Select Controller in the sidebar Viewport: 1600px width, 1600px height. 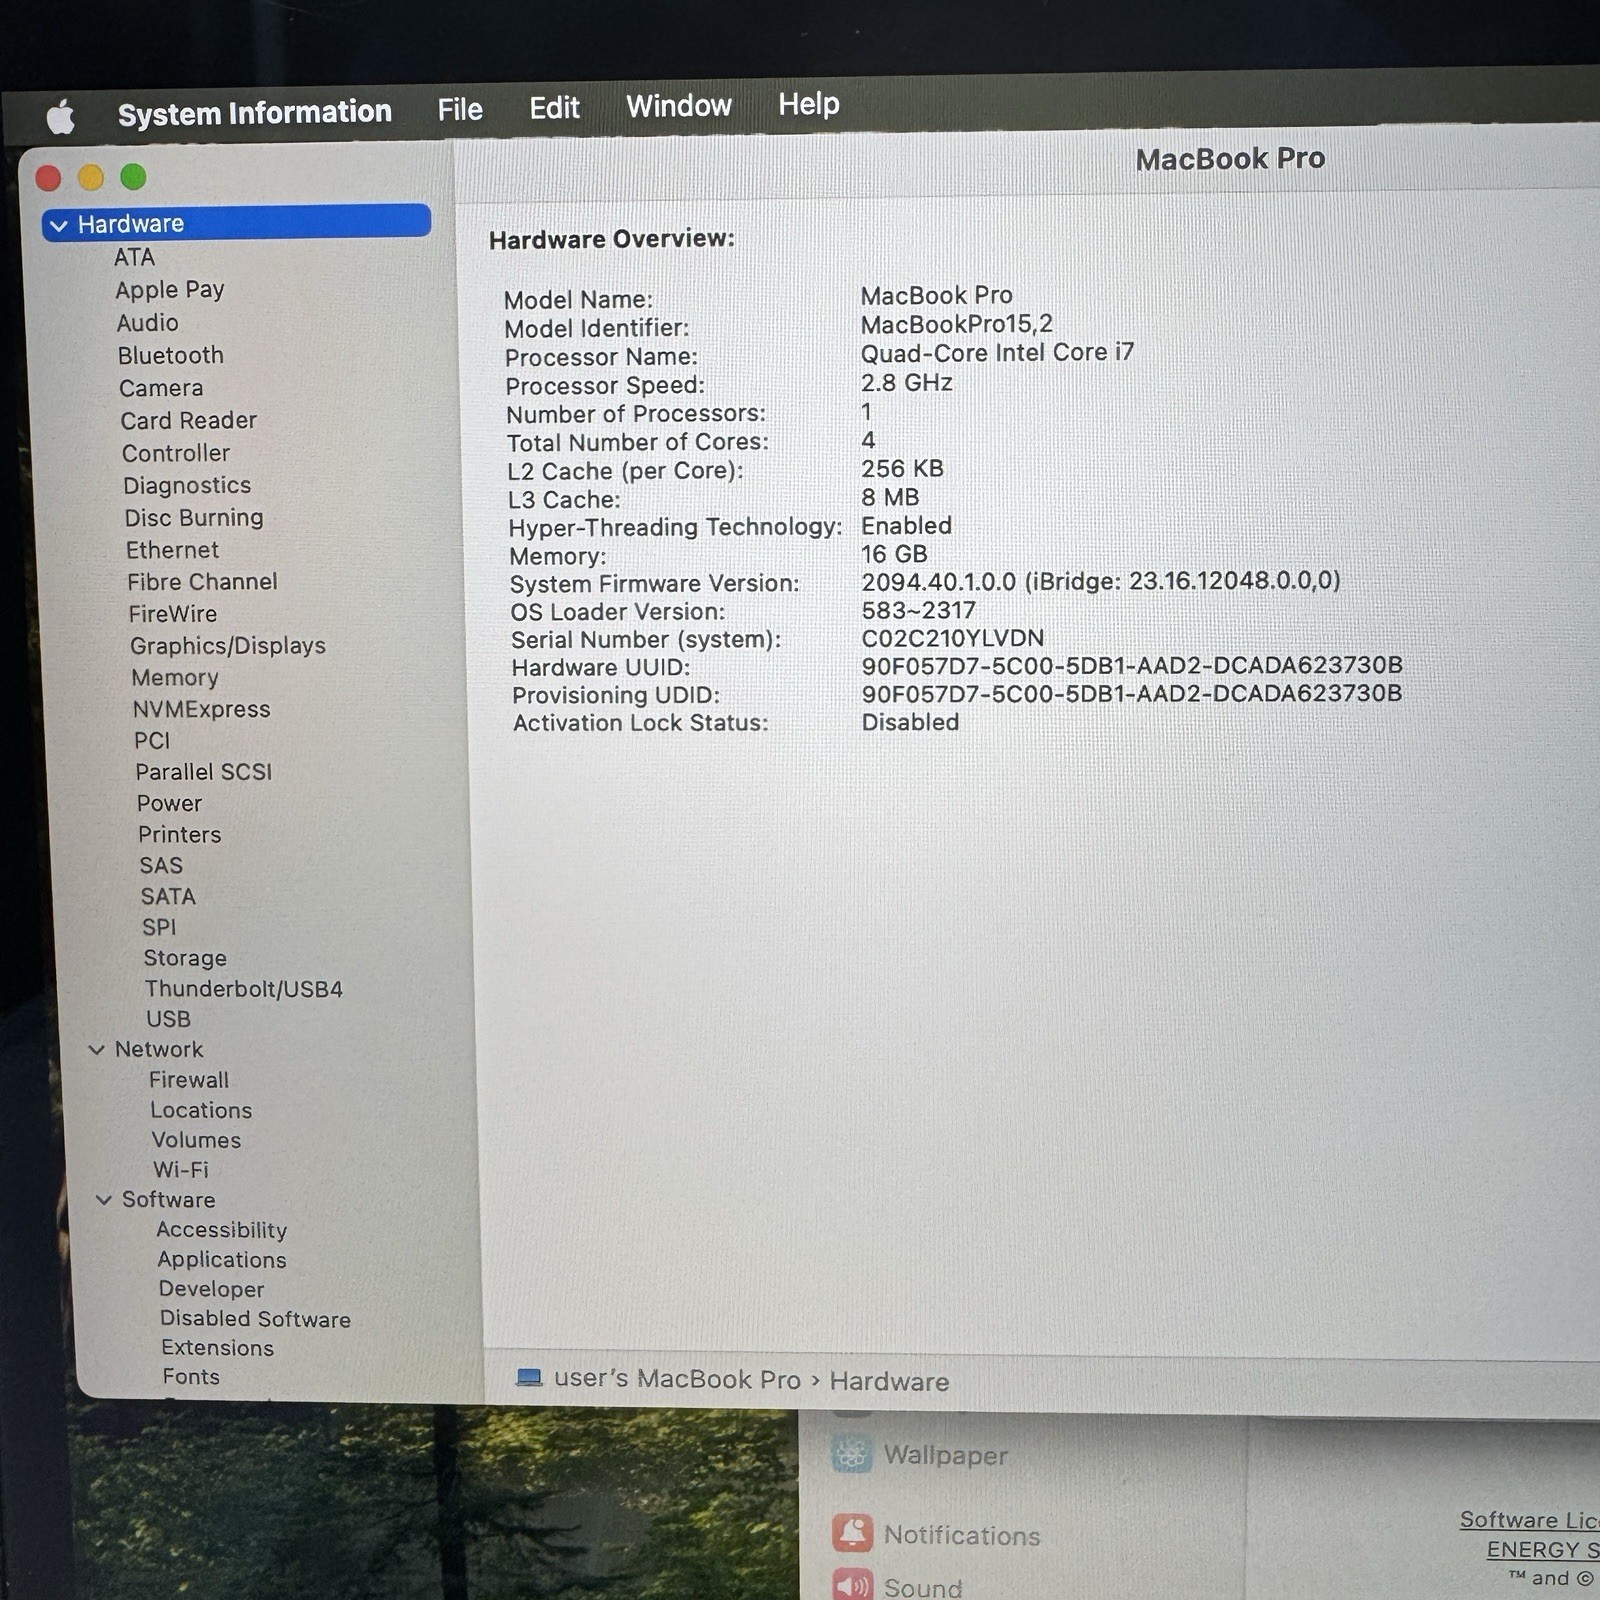tap(176, 453)
